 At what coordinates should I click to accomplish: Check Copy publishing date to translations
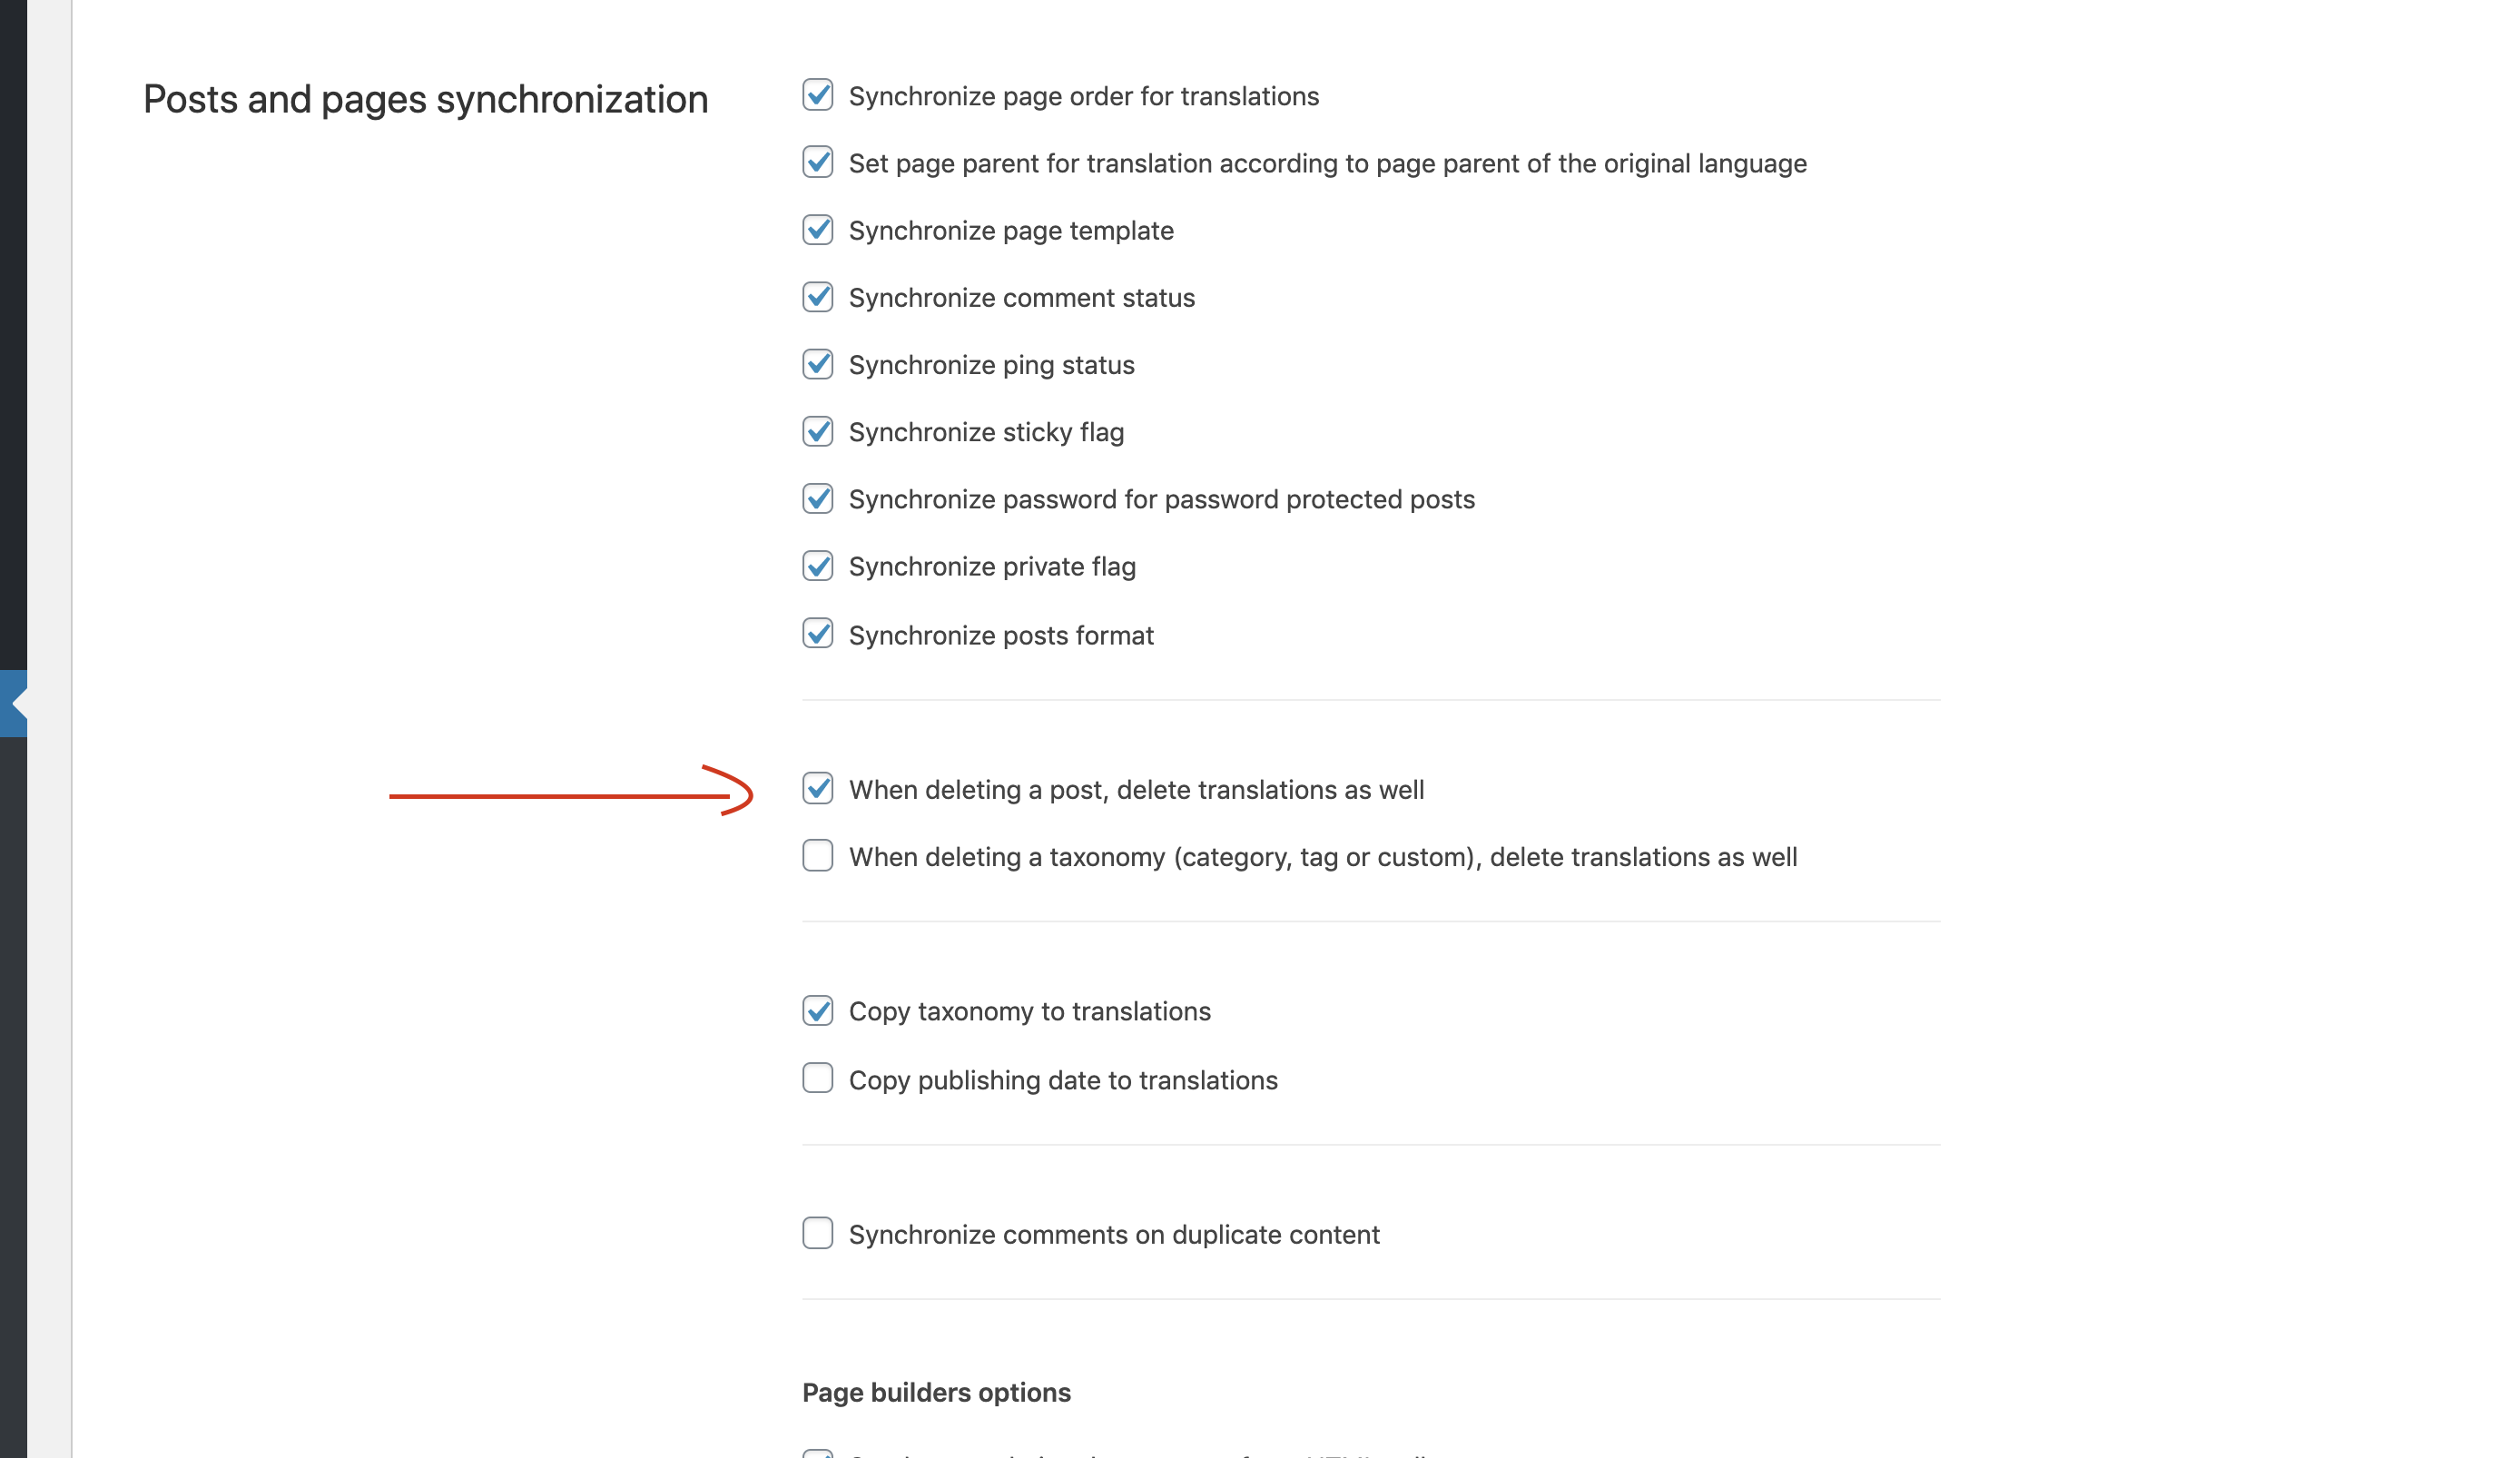pos(817,1078)
